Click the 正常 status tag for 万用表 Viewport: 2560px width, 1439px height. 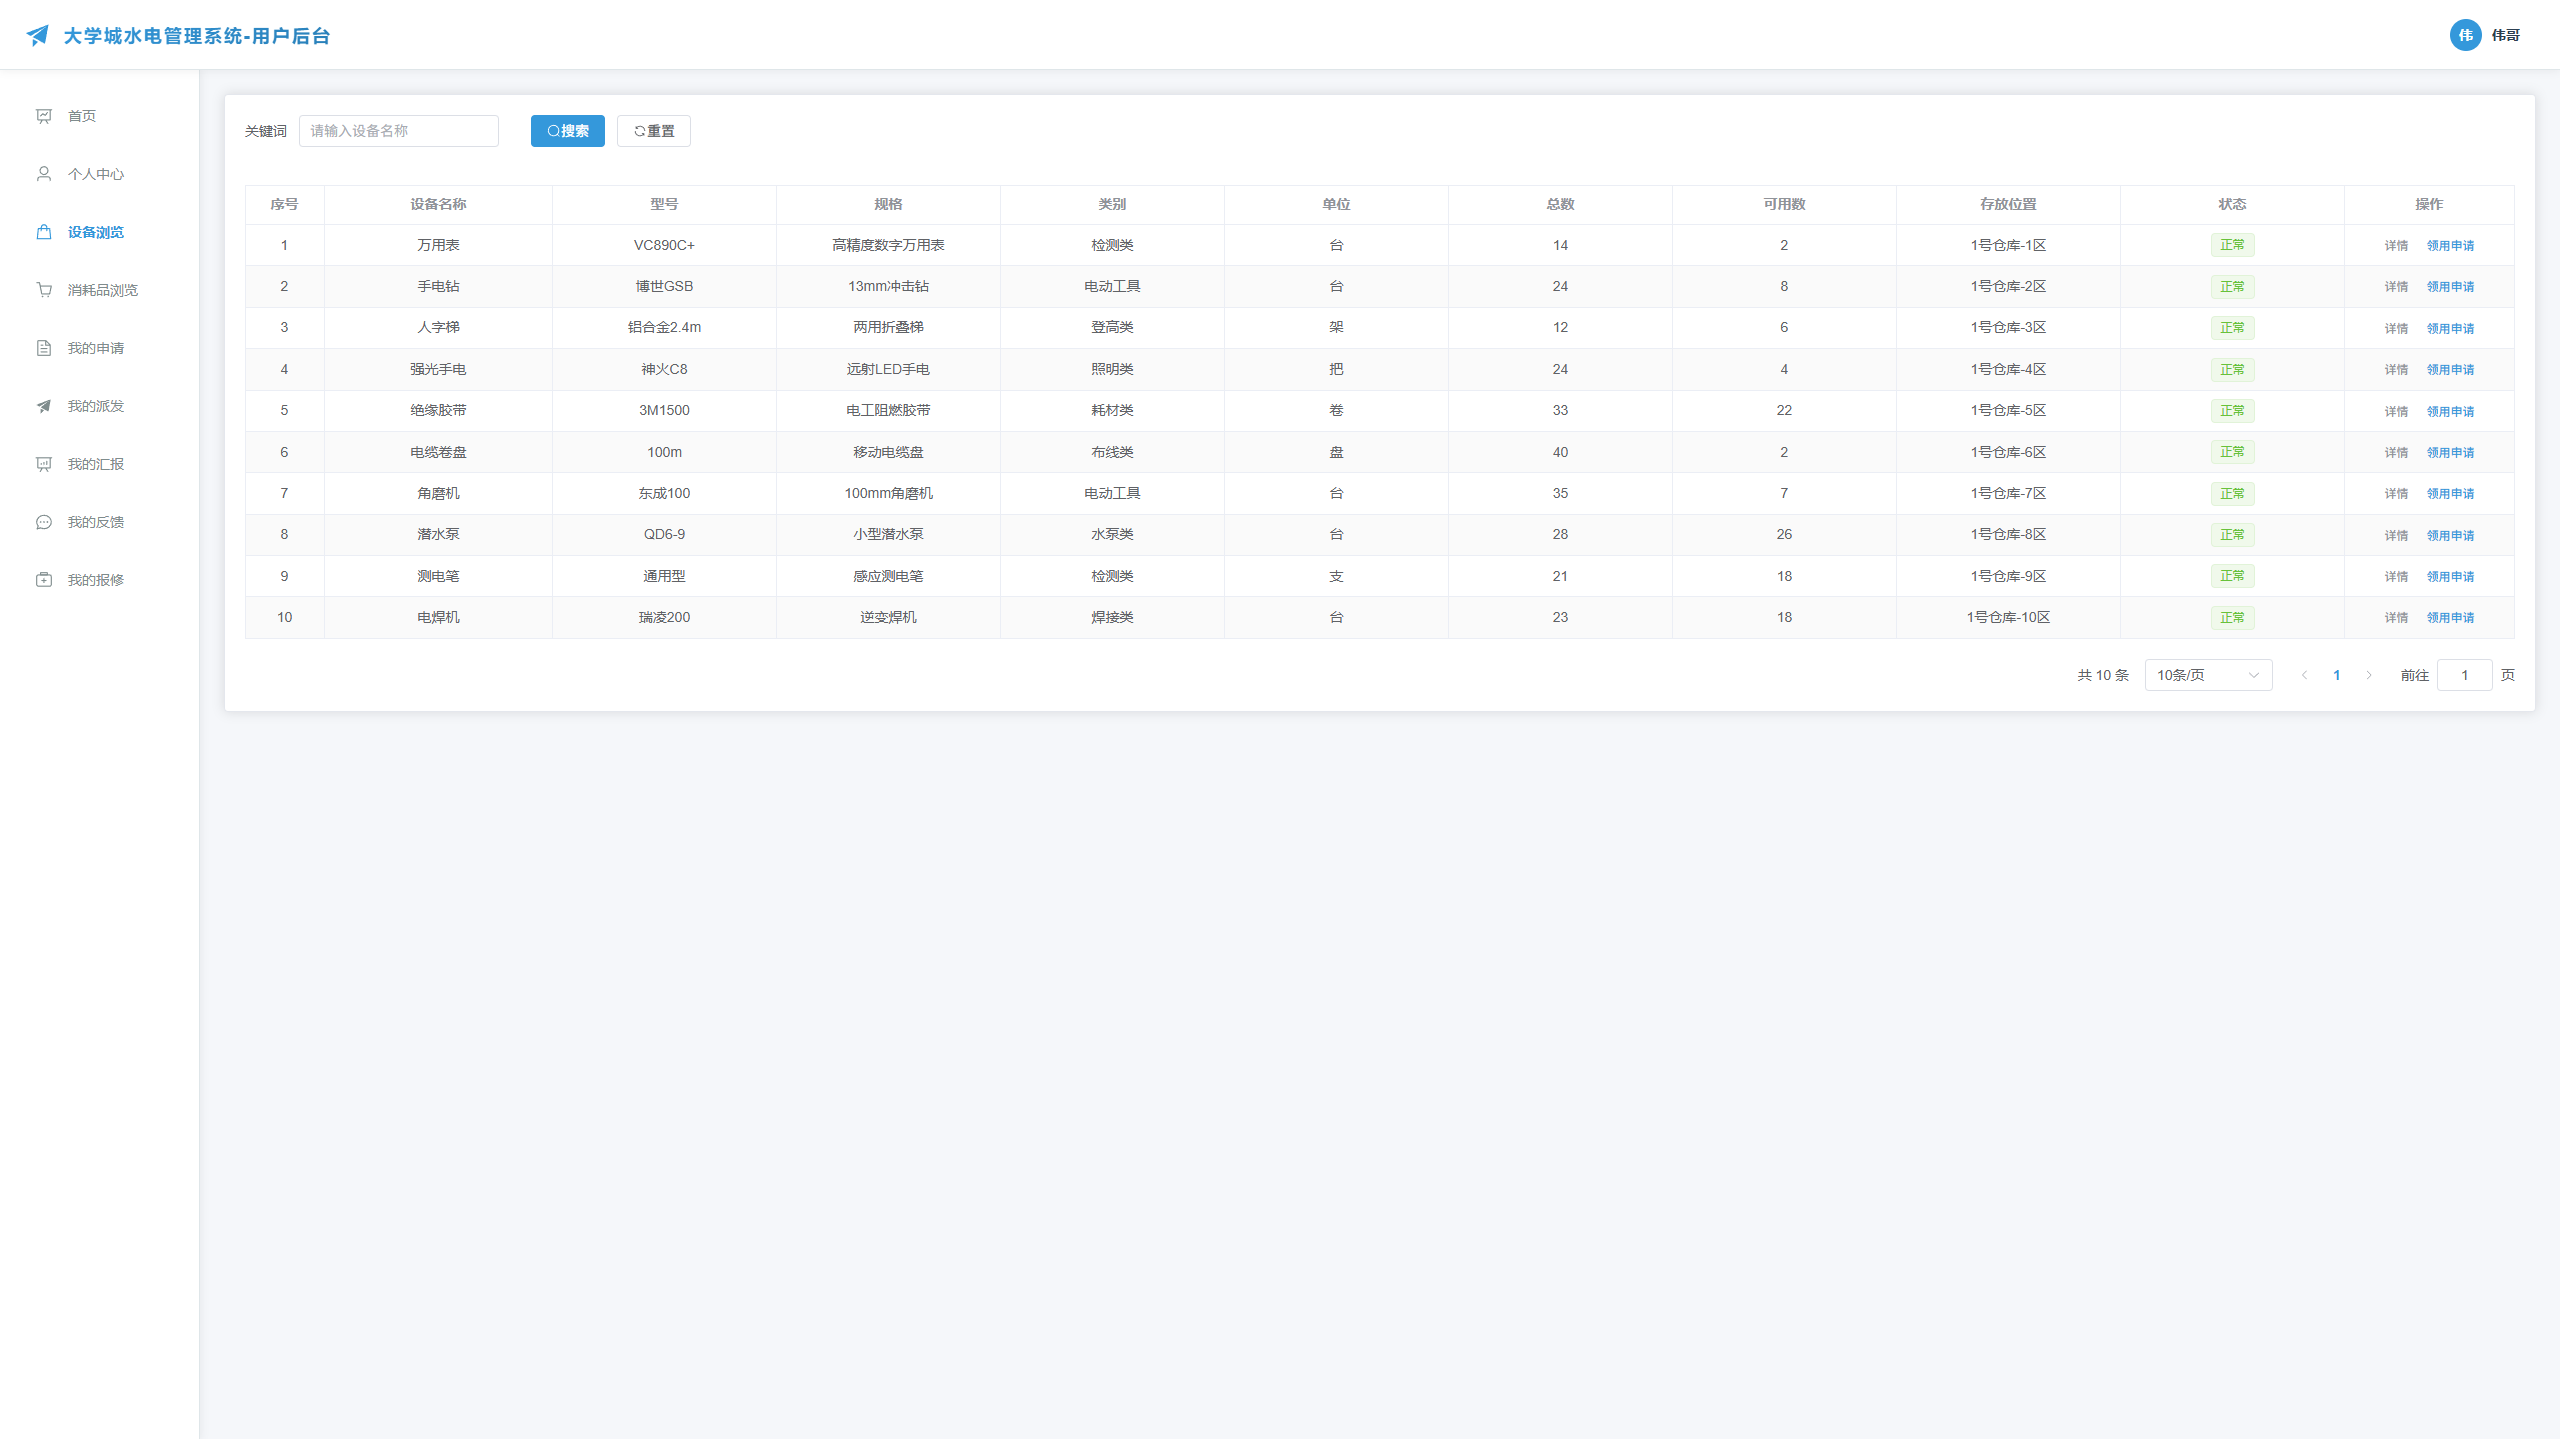tap(2232, 245)
